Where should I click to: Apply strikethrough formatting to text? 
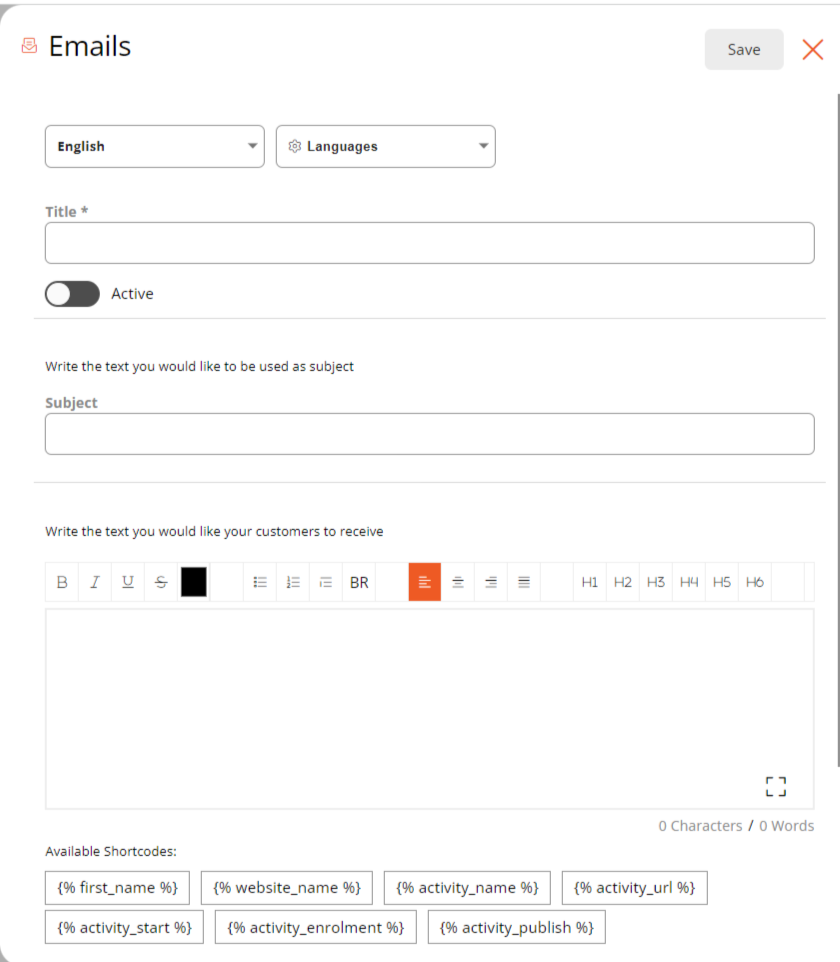pyautogui.click(x=161, y=582)
